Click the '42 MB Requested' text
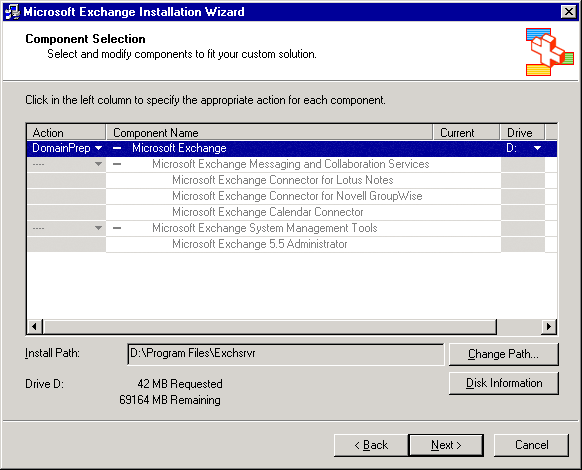Viewport: 582px width, 470px height. tap(180, 383)
